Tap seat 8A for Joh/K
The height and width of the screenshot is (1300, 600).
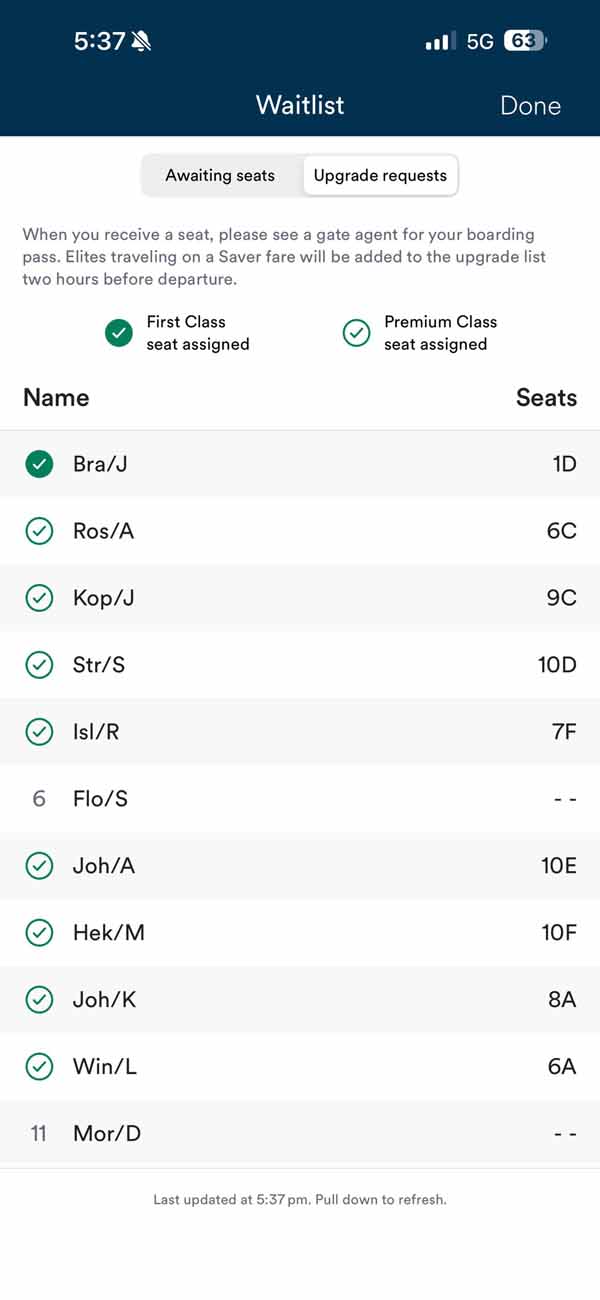click(x=562, y=1000)
